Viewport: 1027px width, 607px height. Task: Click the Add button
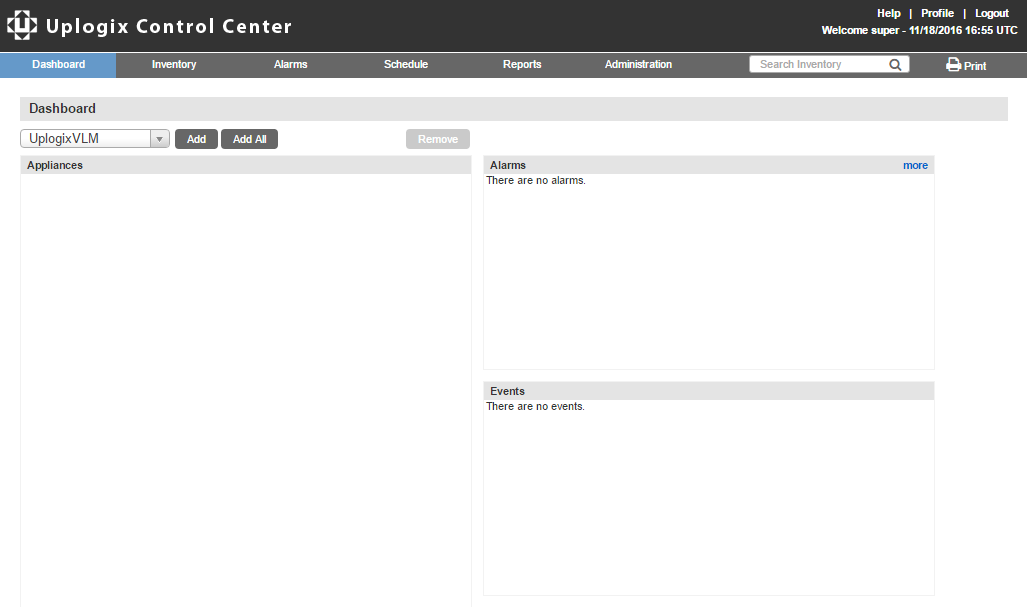coord(196,139)
